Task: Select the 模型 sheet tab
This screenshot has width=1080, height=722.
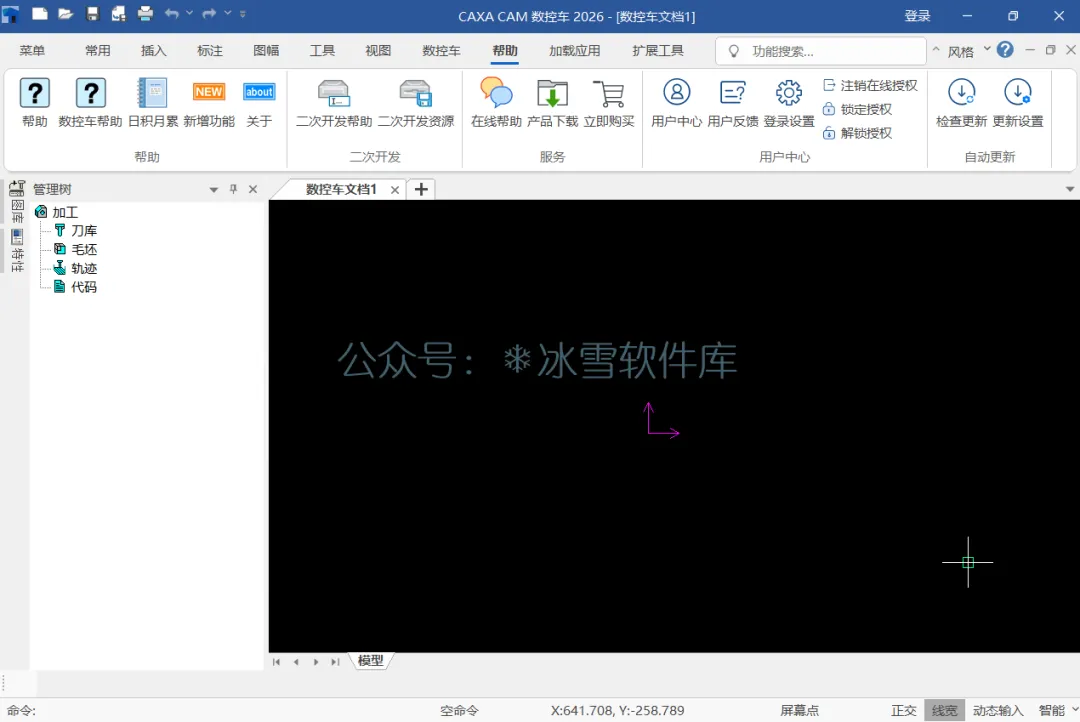Action: [x=371, y=660]
